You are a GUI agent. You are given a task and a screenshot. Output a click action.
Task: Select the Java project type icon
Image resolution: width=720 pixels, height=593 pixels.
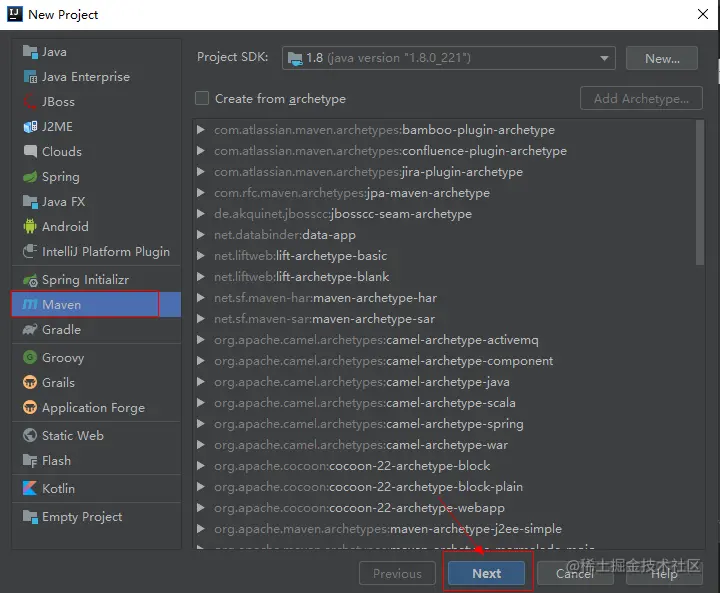click(x=30, y=52)
